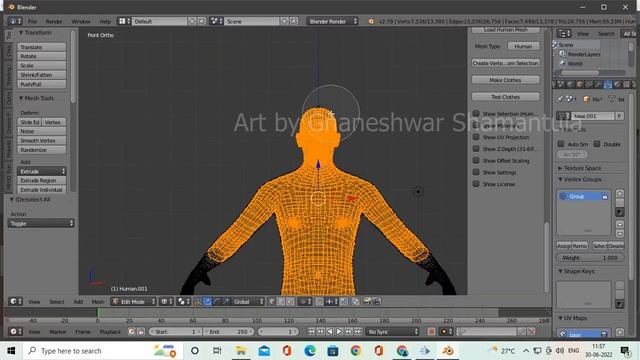Click the pivot point selector icon

pyautogui.click(x=182, y=301)
